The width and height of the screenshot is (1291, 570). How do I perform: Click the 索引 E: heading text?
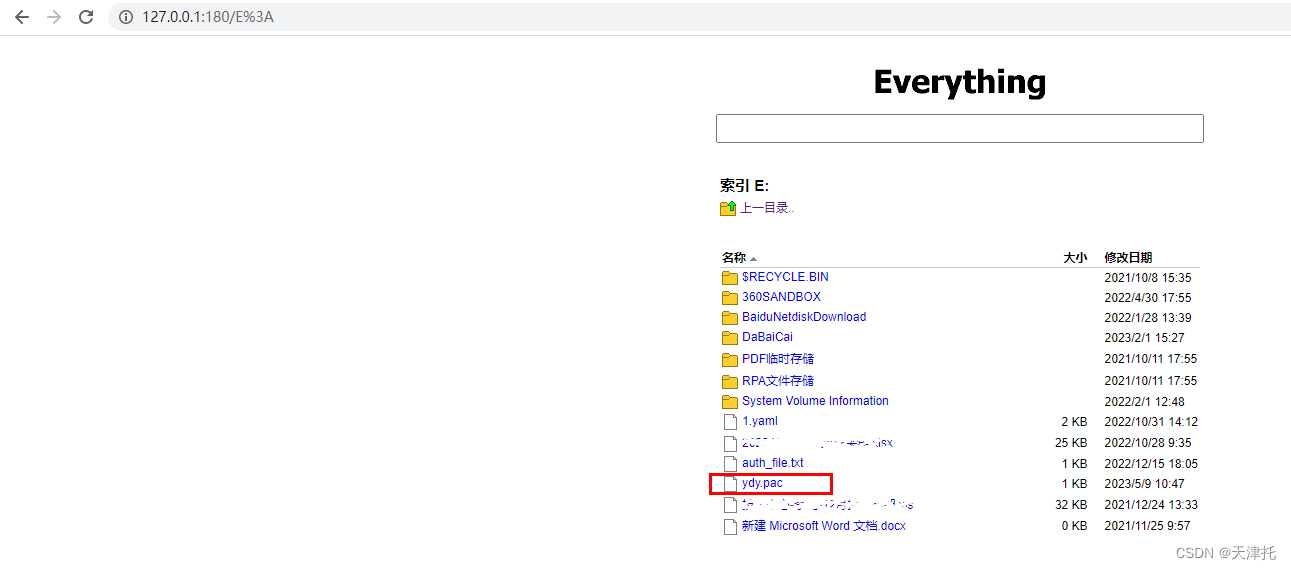(744, 185)
